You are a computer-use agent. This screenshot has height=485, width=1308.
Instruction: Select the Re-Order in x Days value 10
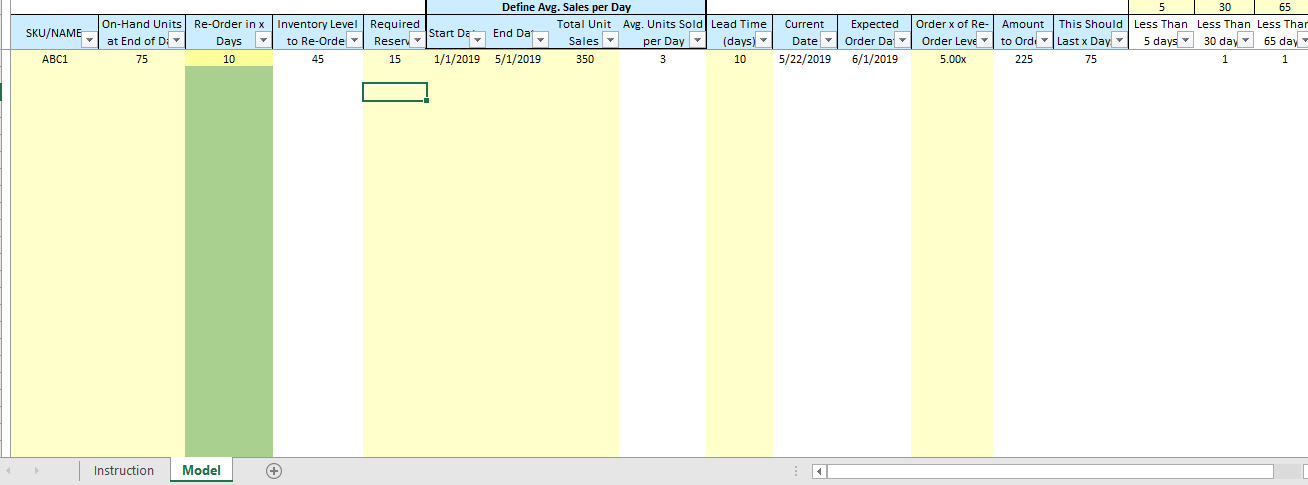[229, 59]
